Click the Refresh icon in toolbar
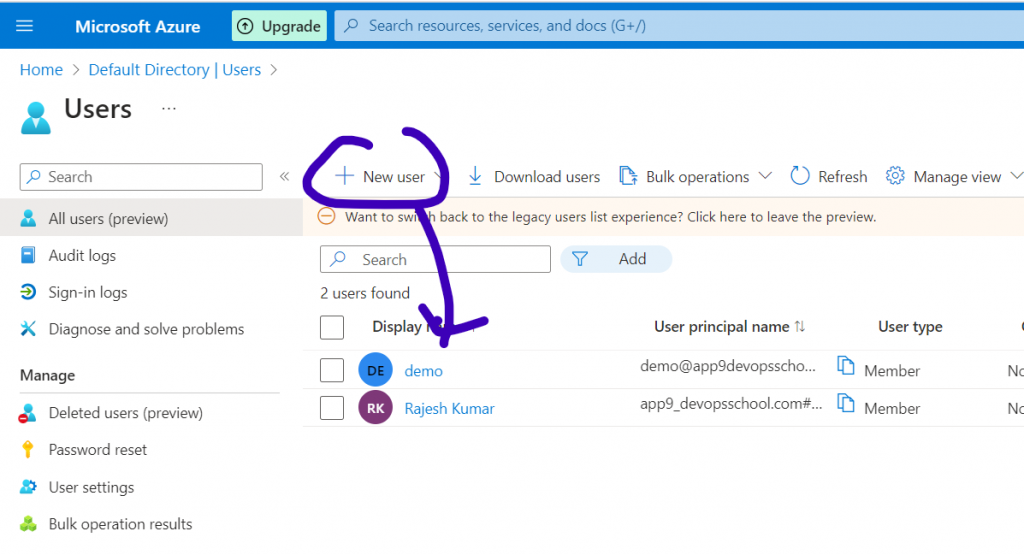This screenshot has width=1024, height=555. click(800, 176)
